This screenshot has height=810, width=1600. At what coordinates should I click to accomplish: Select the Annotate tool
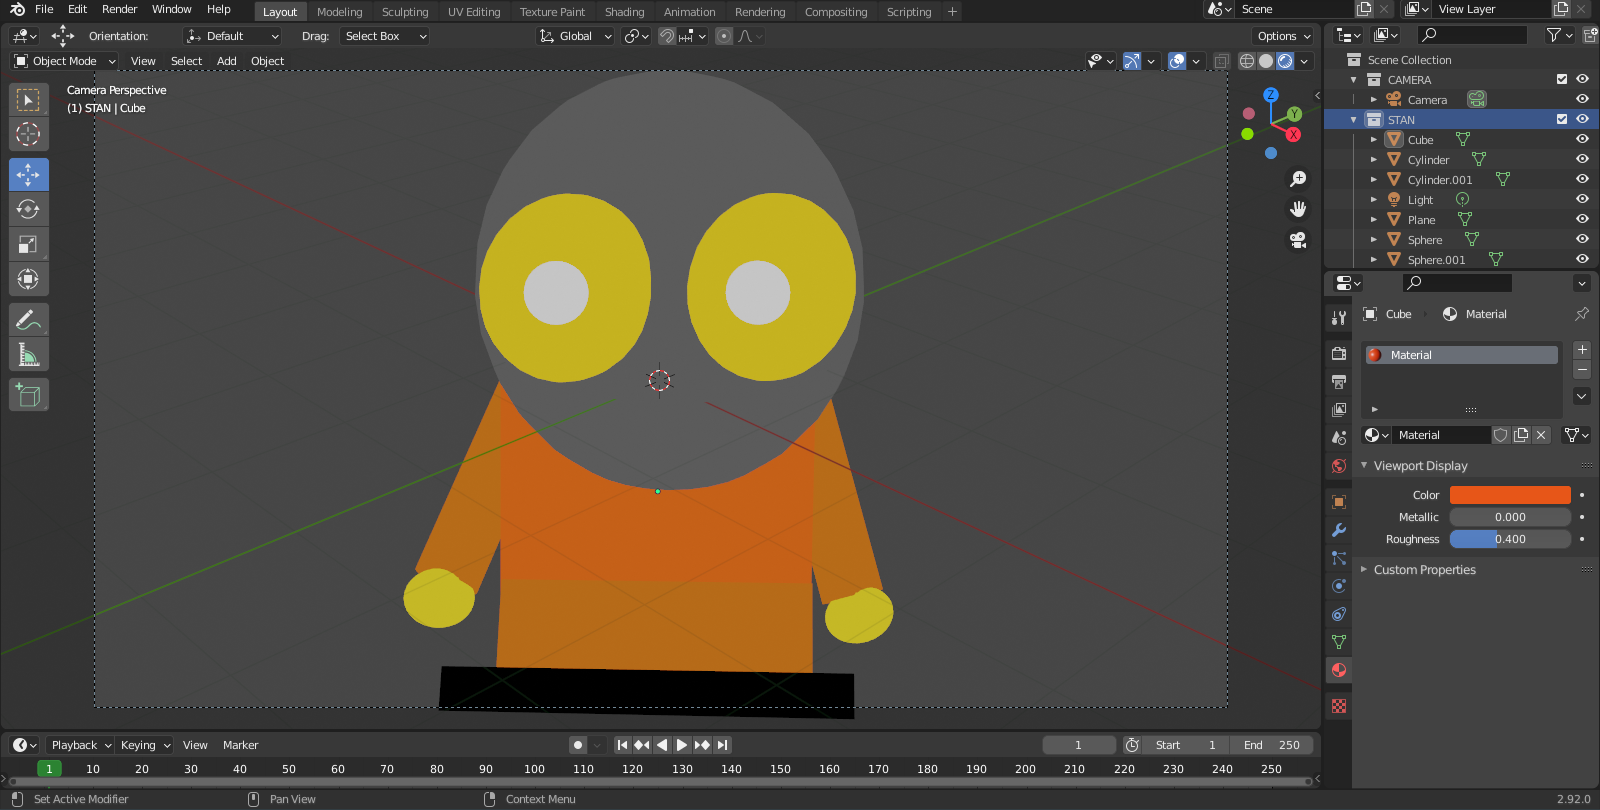click(x=28, y=320)
